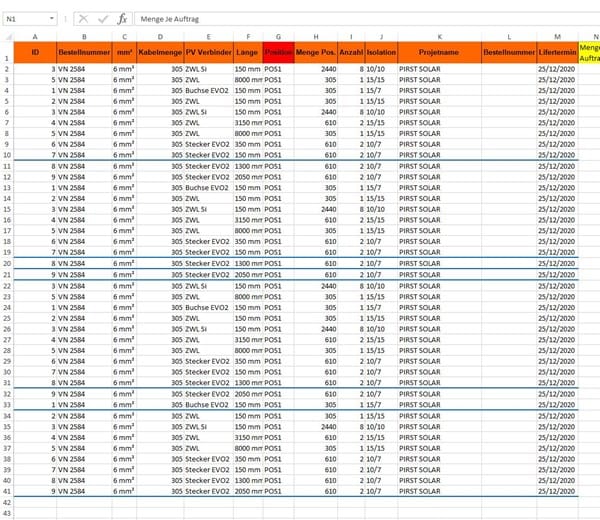Screen dimensions: 600x520
Task: Click the Enter checkmark icon in formula bar
Action: (103, 18)
